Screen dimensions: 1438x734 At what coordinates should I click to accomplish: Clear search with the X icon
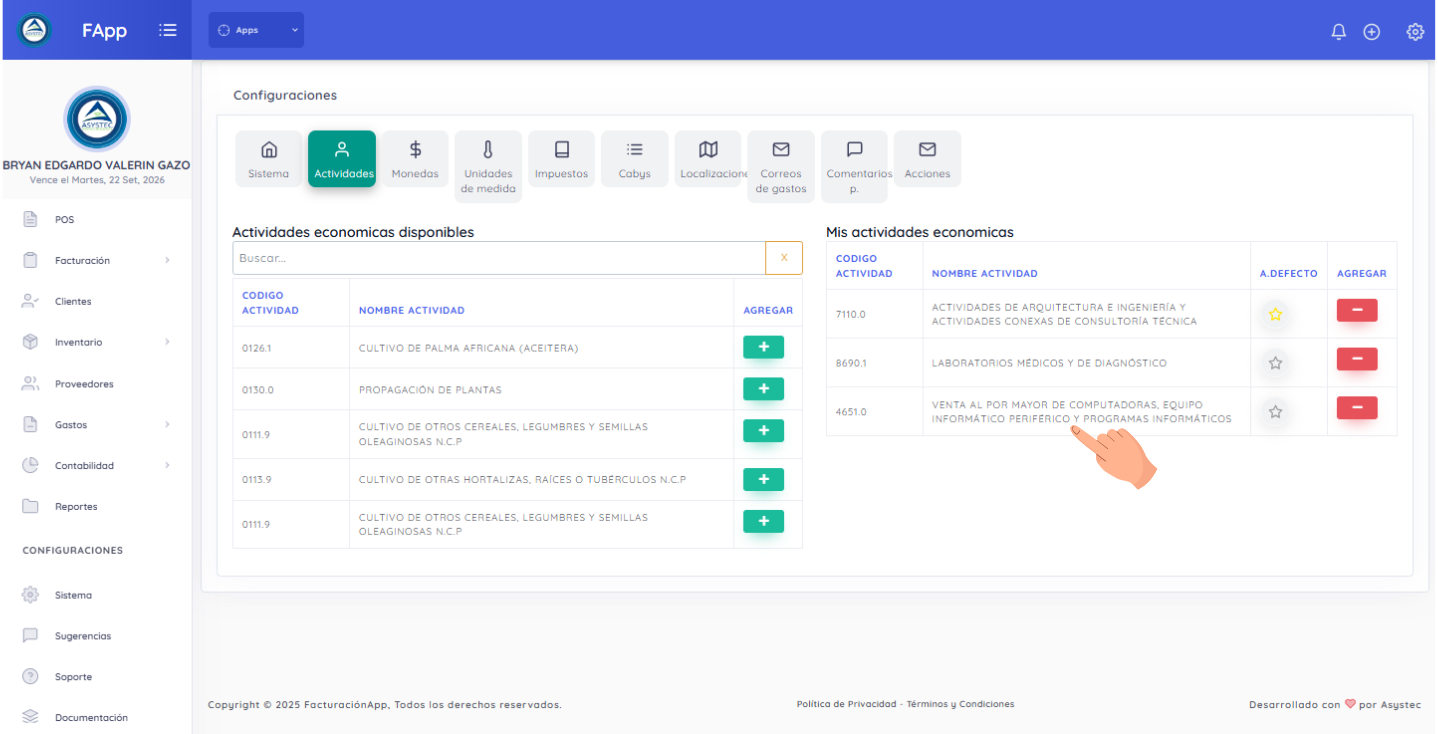[784, 258]
